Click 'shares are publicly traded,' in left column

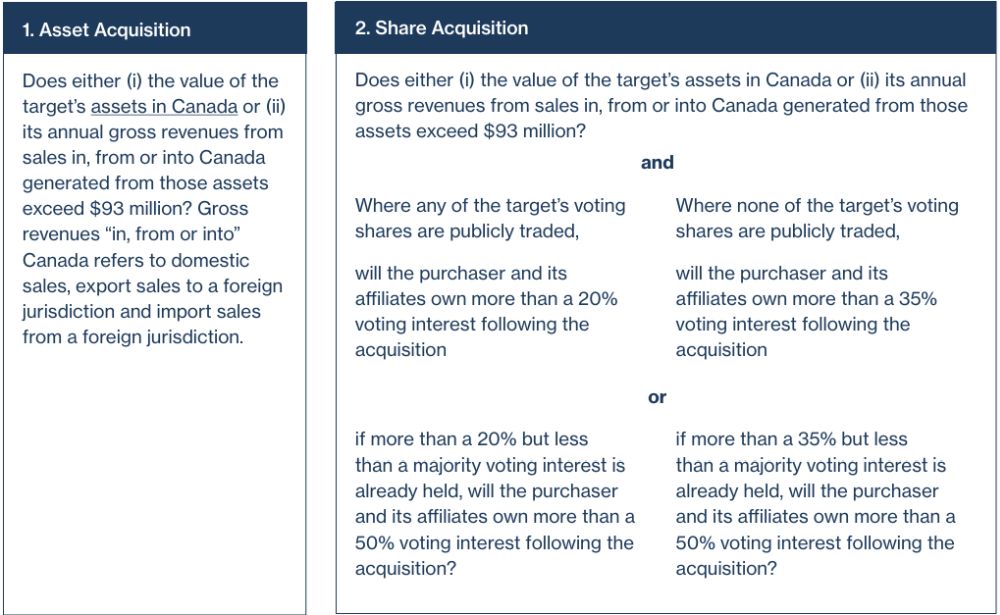tap(467, 231)
